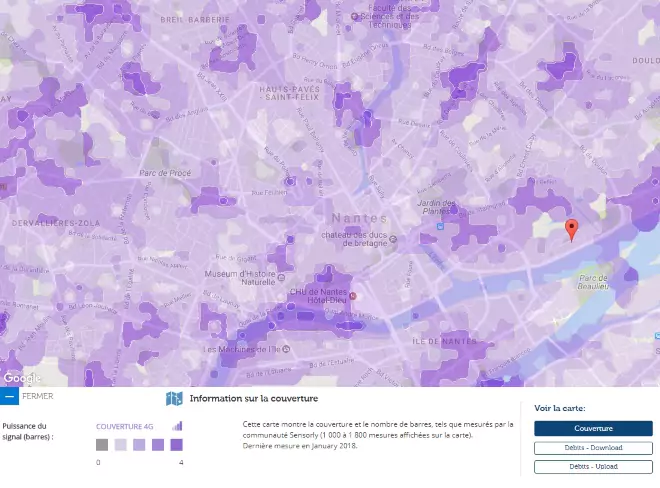This screenshot has height=488, width=660.
Task: Click the blue transit icon near Jardin des Plantes
Action: [x=439, y=226]
